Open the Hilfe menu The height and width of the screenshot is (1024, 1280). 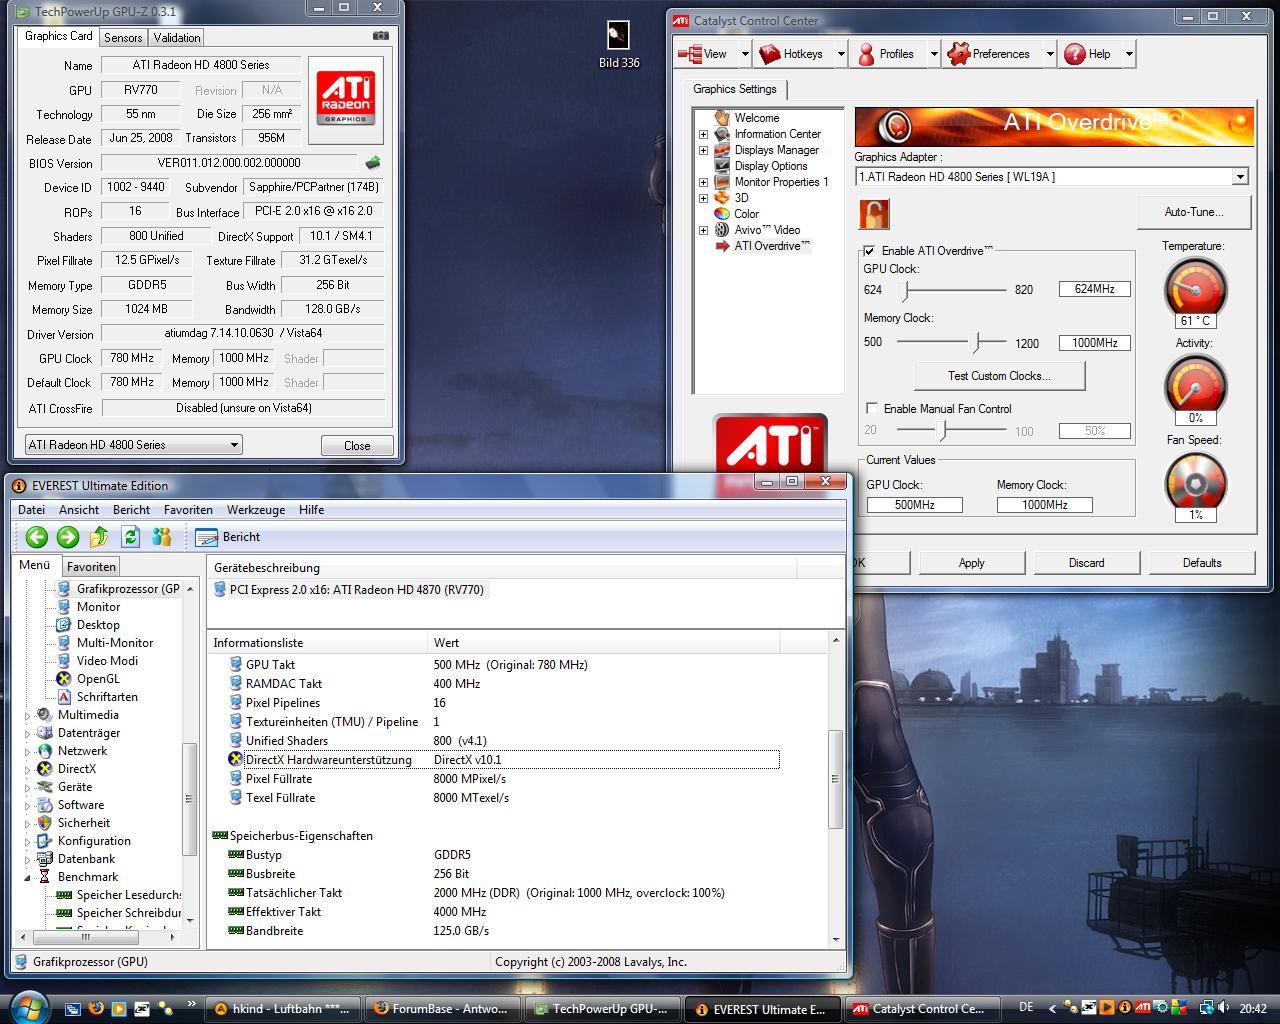pyautogui.click(x=311, y=510)
